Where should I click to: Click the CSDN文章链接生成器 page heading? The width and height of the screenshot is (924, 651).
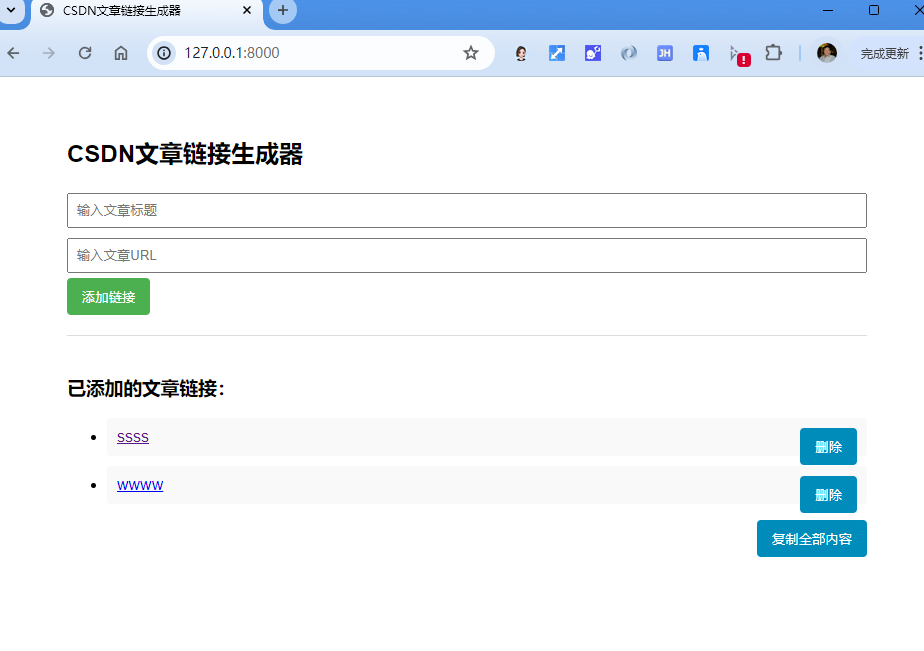pyautogui.click(x=185, y=154)
